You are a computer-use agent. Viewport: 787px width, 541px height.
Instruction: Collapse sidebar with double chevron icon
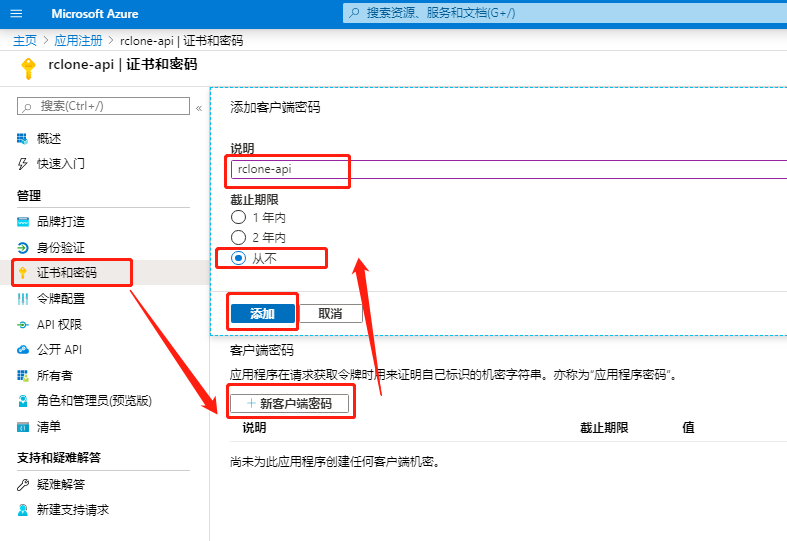click(x=199, y=108)
